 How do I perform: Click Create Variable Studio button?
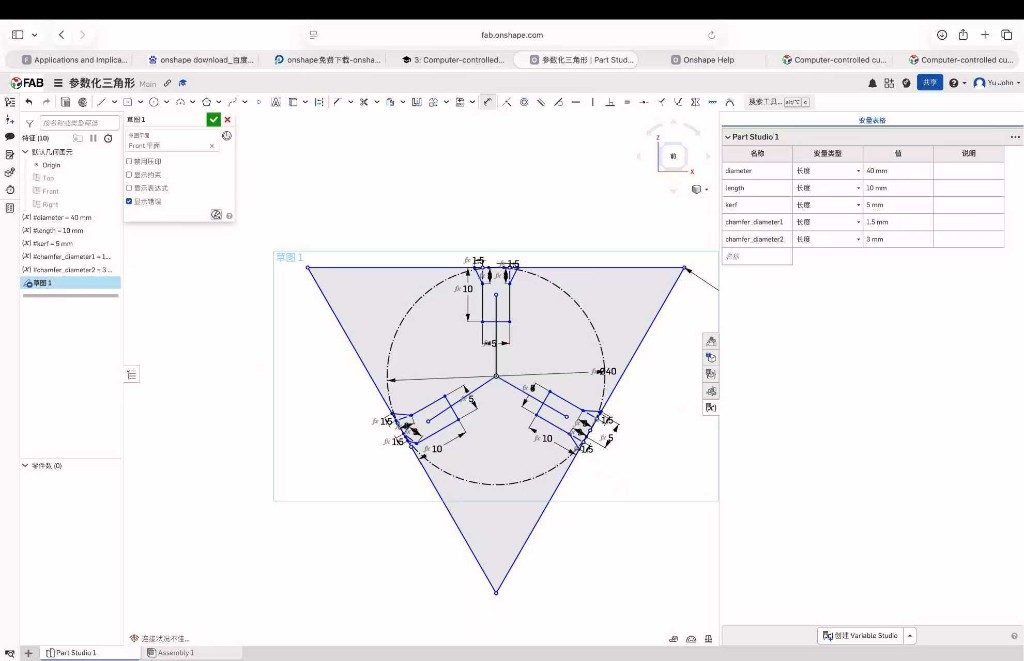860,636
